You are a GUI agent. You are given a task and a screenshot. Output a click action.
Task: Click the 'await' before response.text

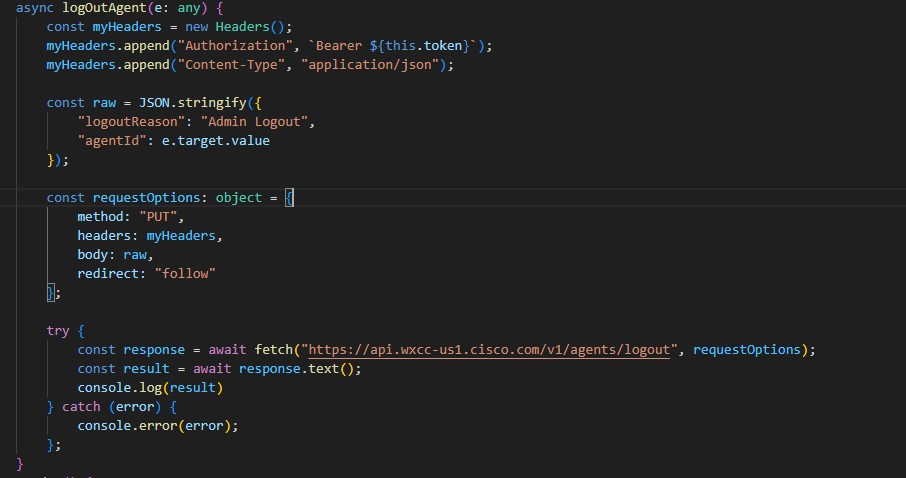click(x=211, y=369)
